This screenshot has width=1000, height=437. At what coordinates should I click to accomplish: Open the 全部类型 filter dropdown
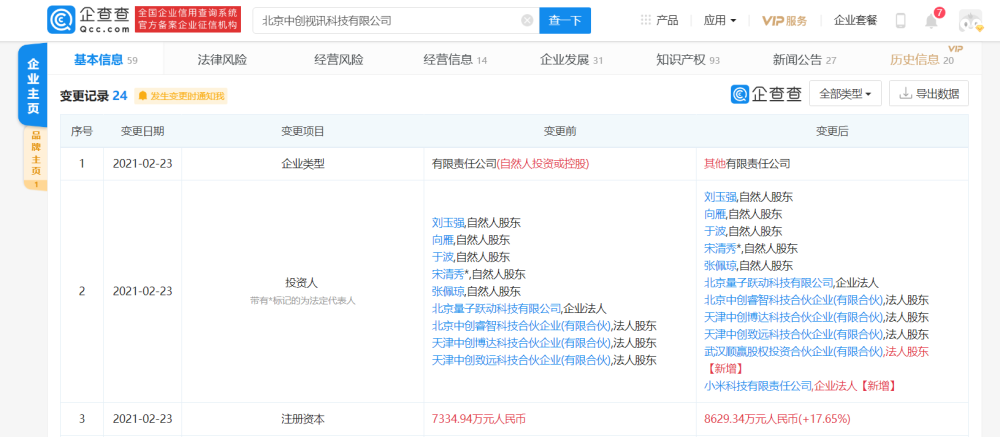click(x=845, y=94)
